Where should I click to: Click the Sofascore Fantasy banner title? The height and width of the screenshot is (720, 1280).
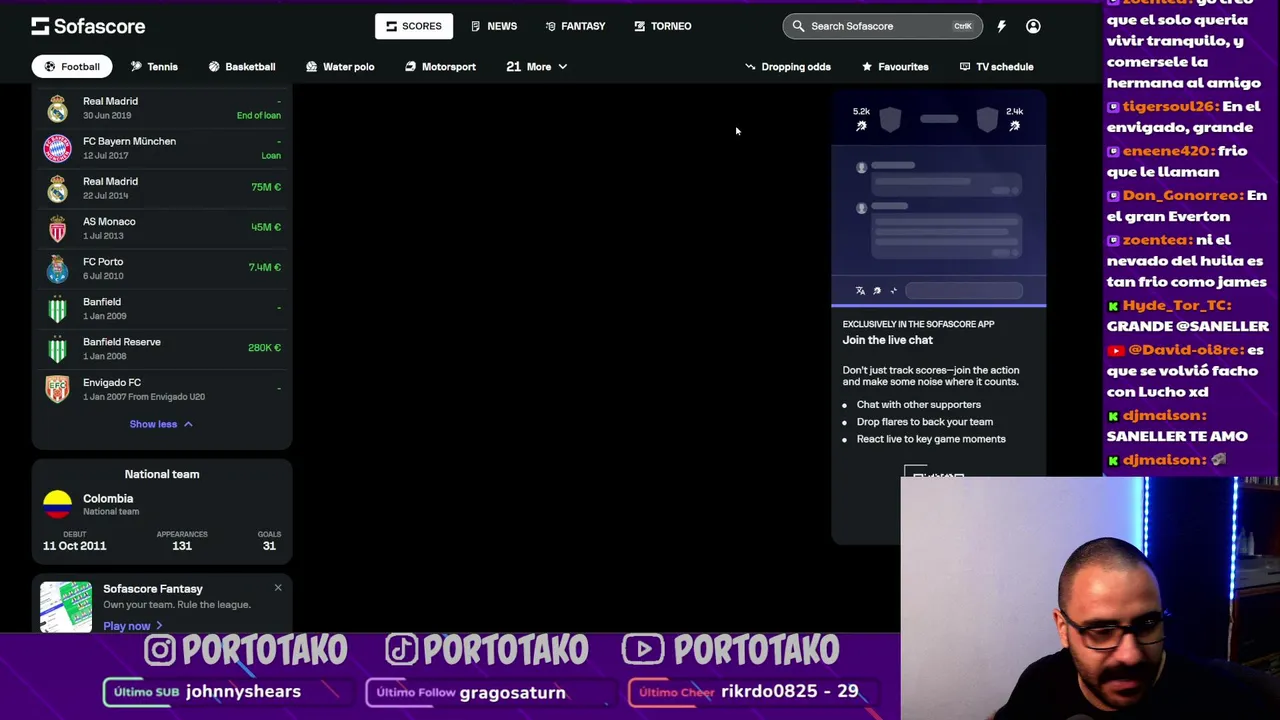(x=153, y=589)
